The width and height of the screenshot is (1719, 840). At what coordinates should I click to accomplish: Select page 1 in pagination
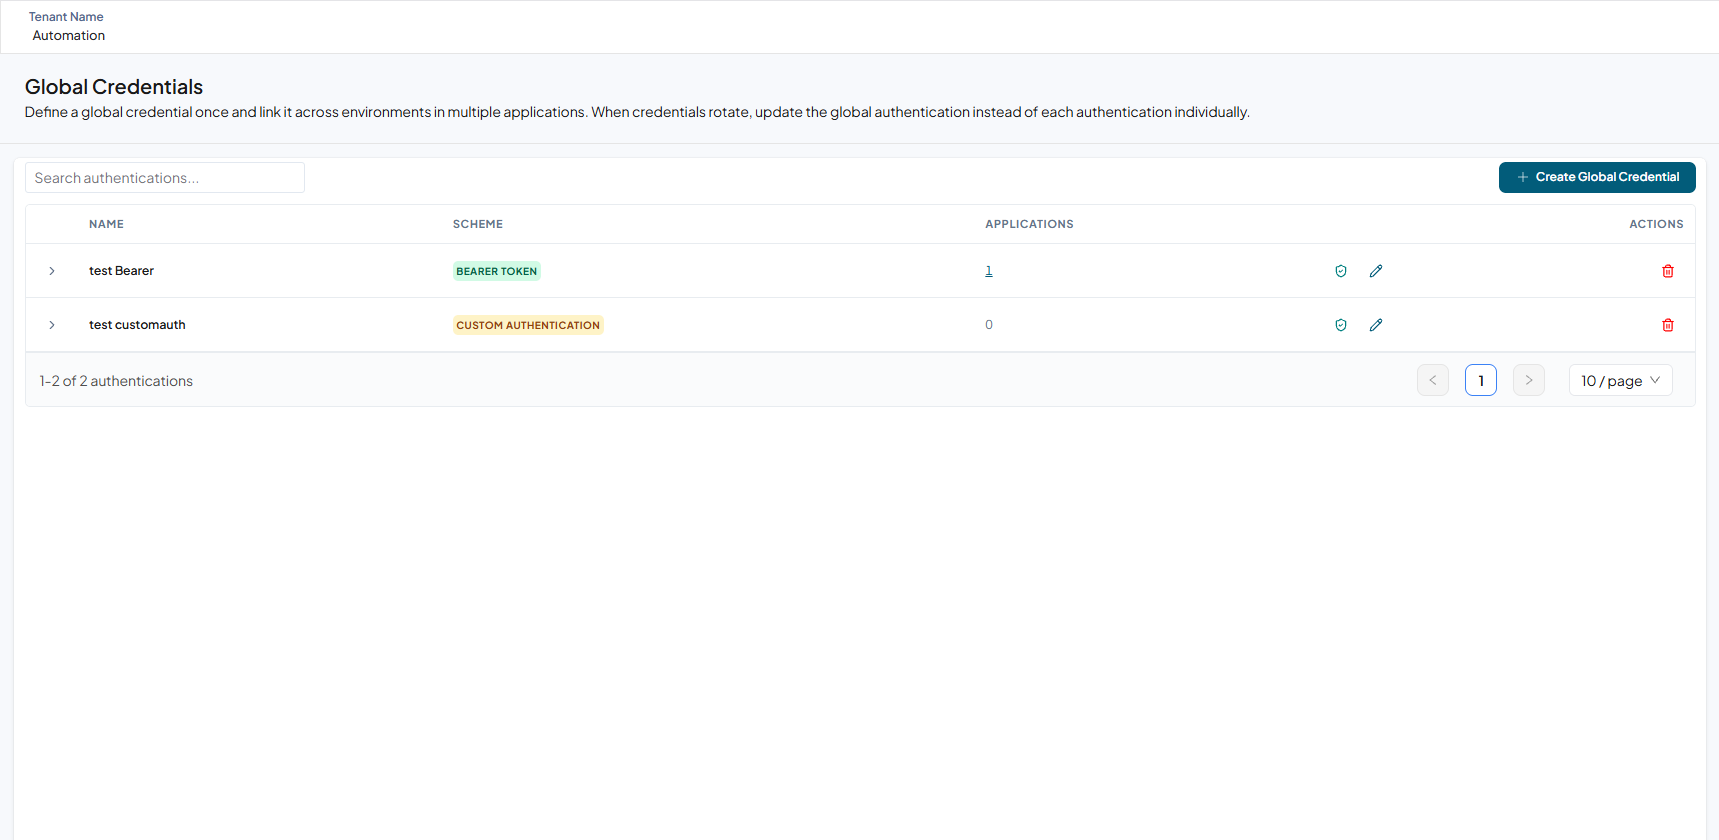click(1481, 380)
